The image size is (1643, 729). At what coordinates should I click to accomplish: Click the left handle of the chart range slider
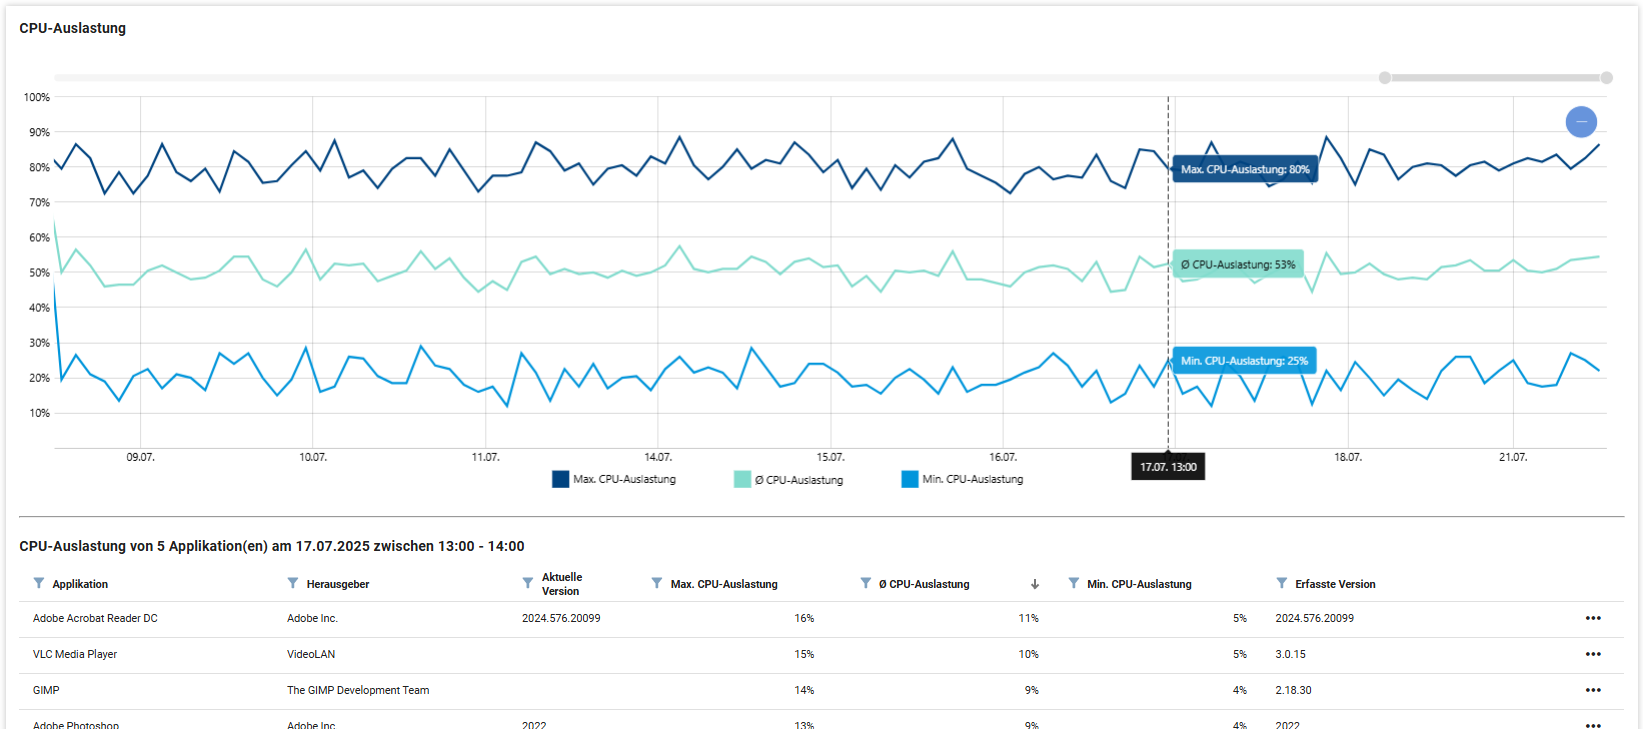coord(1385,78)
